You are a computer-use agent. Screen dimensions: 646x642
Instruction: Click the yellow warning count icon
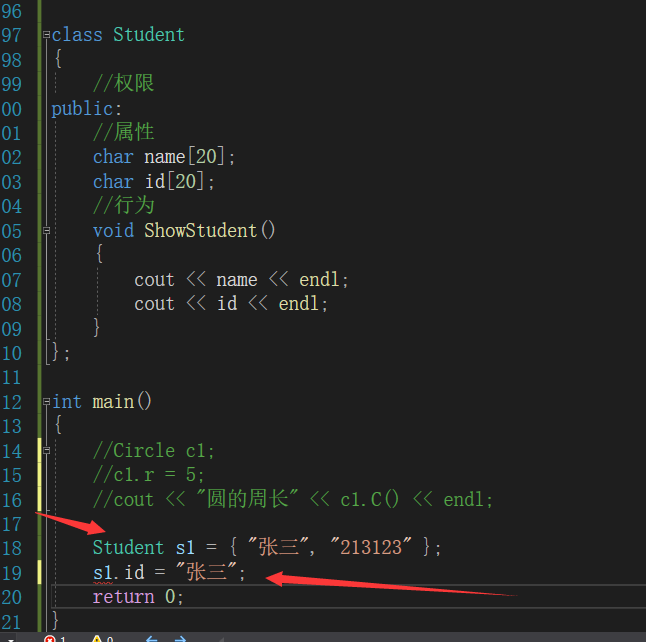97,638
